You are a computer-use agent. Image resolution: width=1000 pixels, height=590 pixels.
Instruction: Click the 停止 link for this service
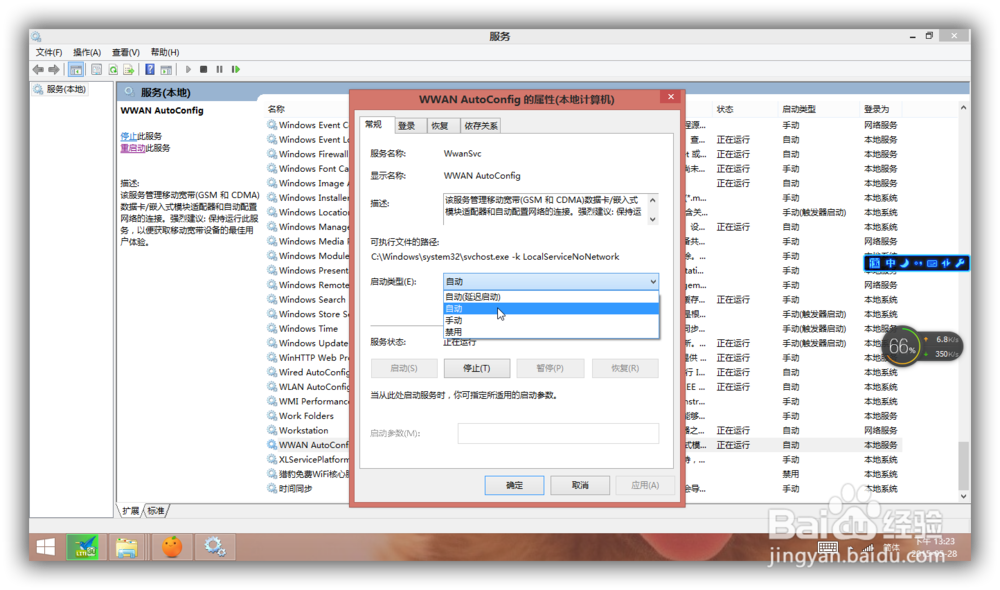128,136
